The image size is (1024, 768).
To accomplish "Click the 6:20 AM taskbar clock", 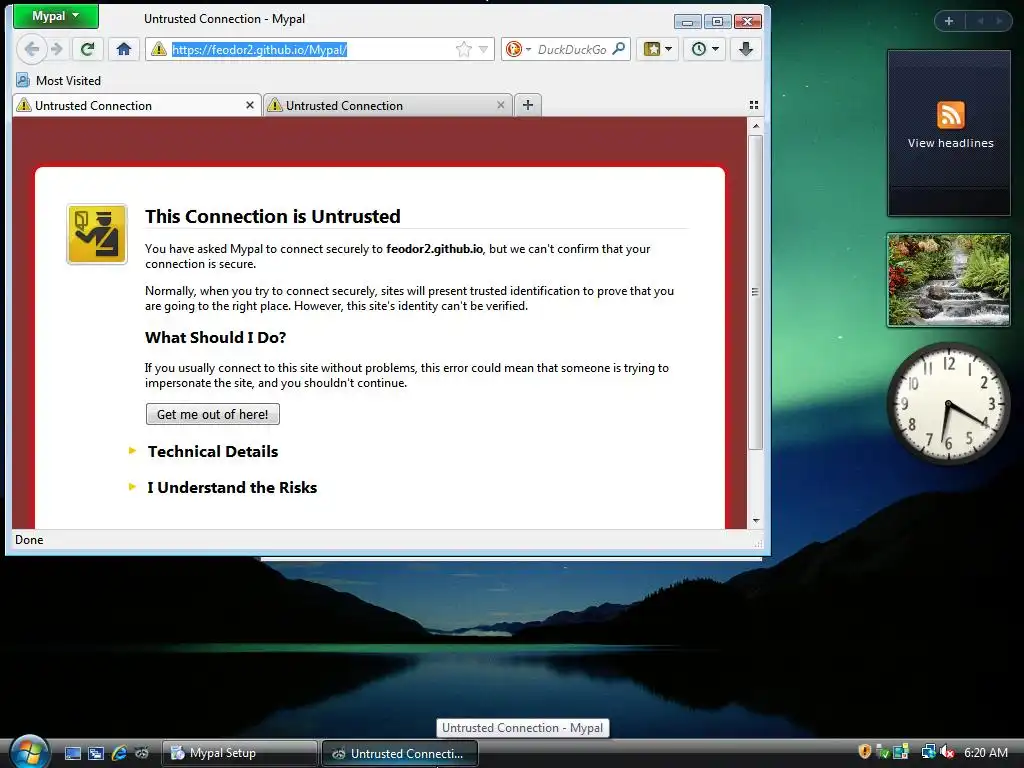I will click(x=985, y=752).
